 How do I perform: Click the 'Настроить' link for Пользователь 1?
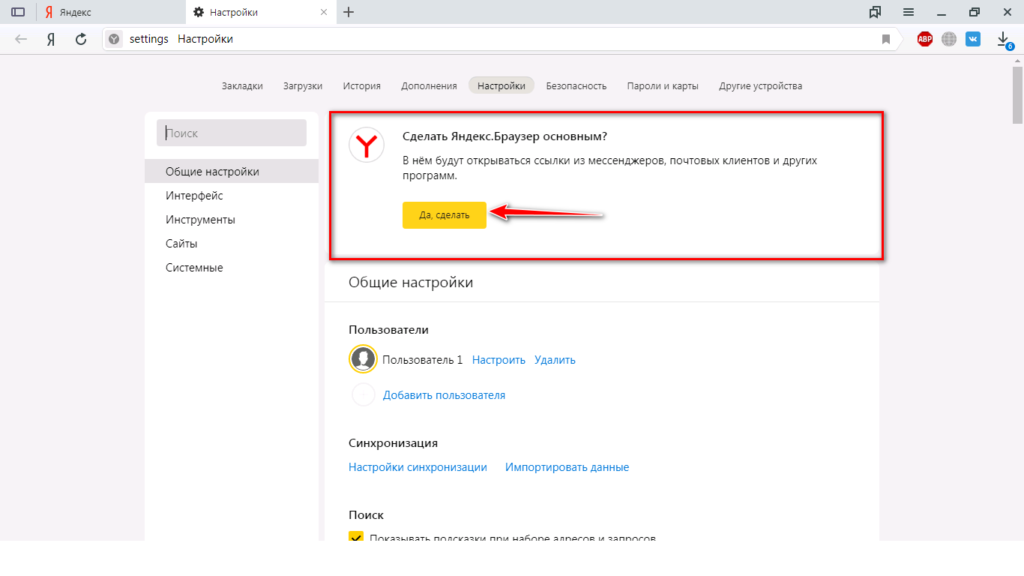(x=499, y=360)
